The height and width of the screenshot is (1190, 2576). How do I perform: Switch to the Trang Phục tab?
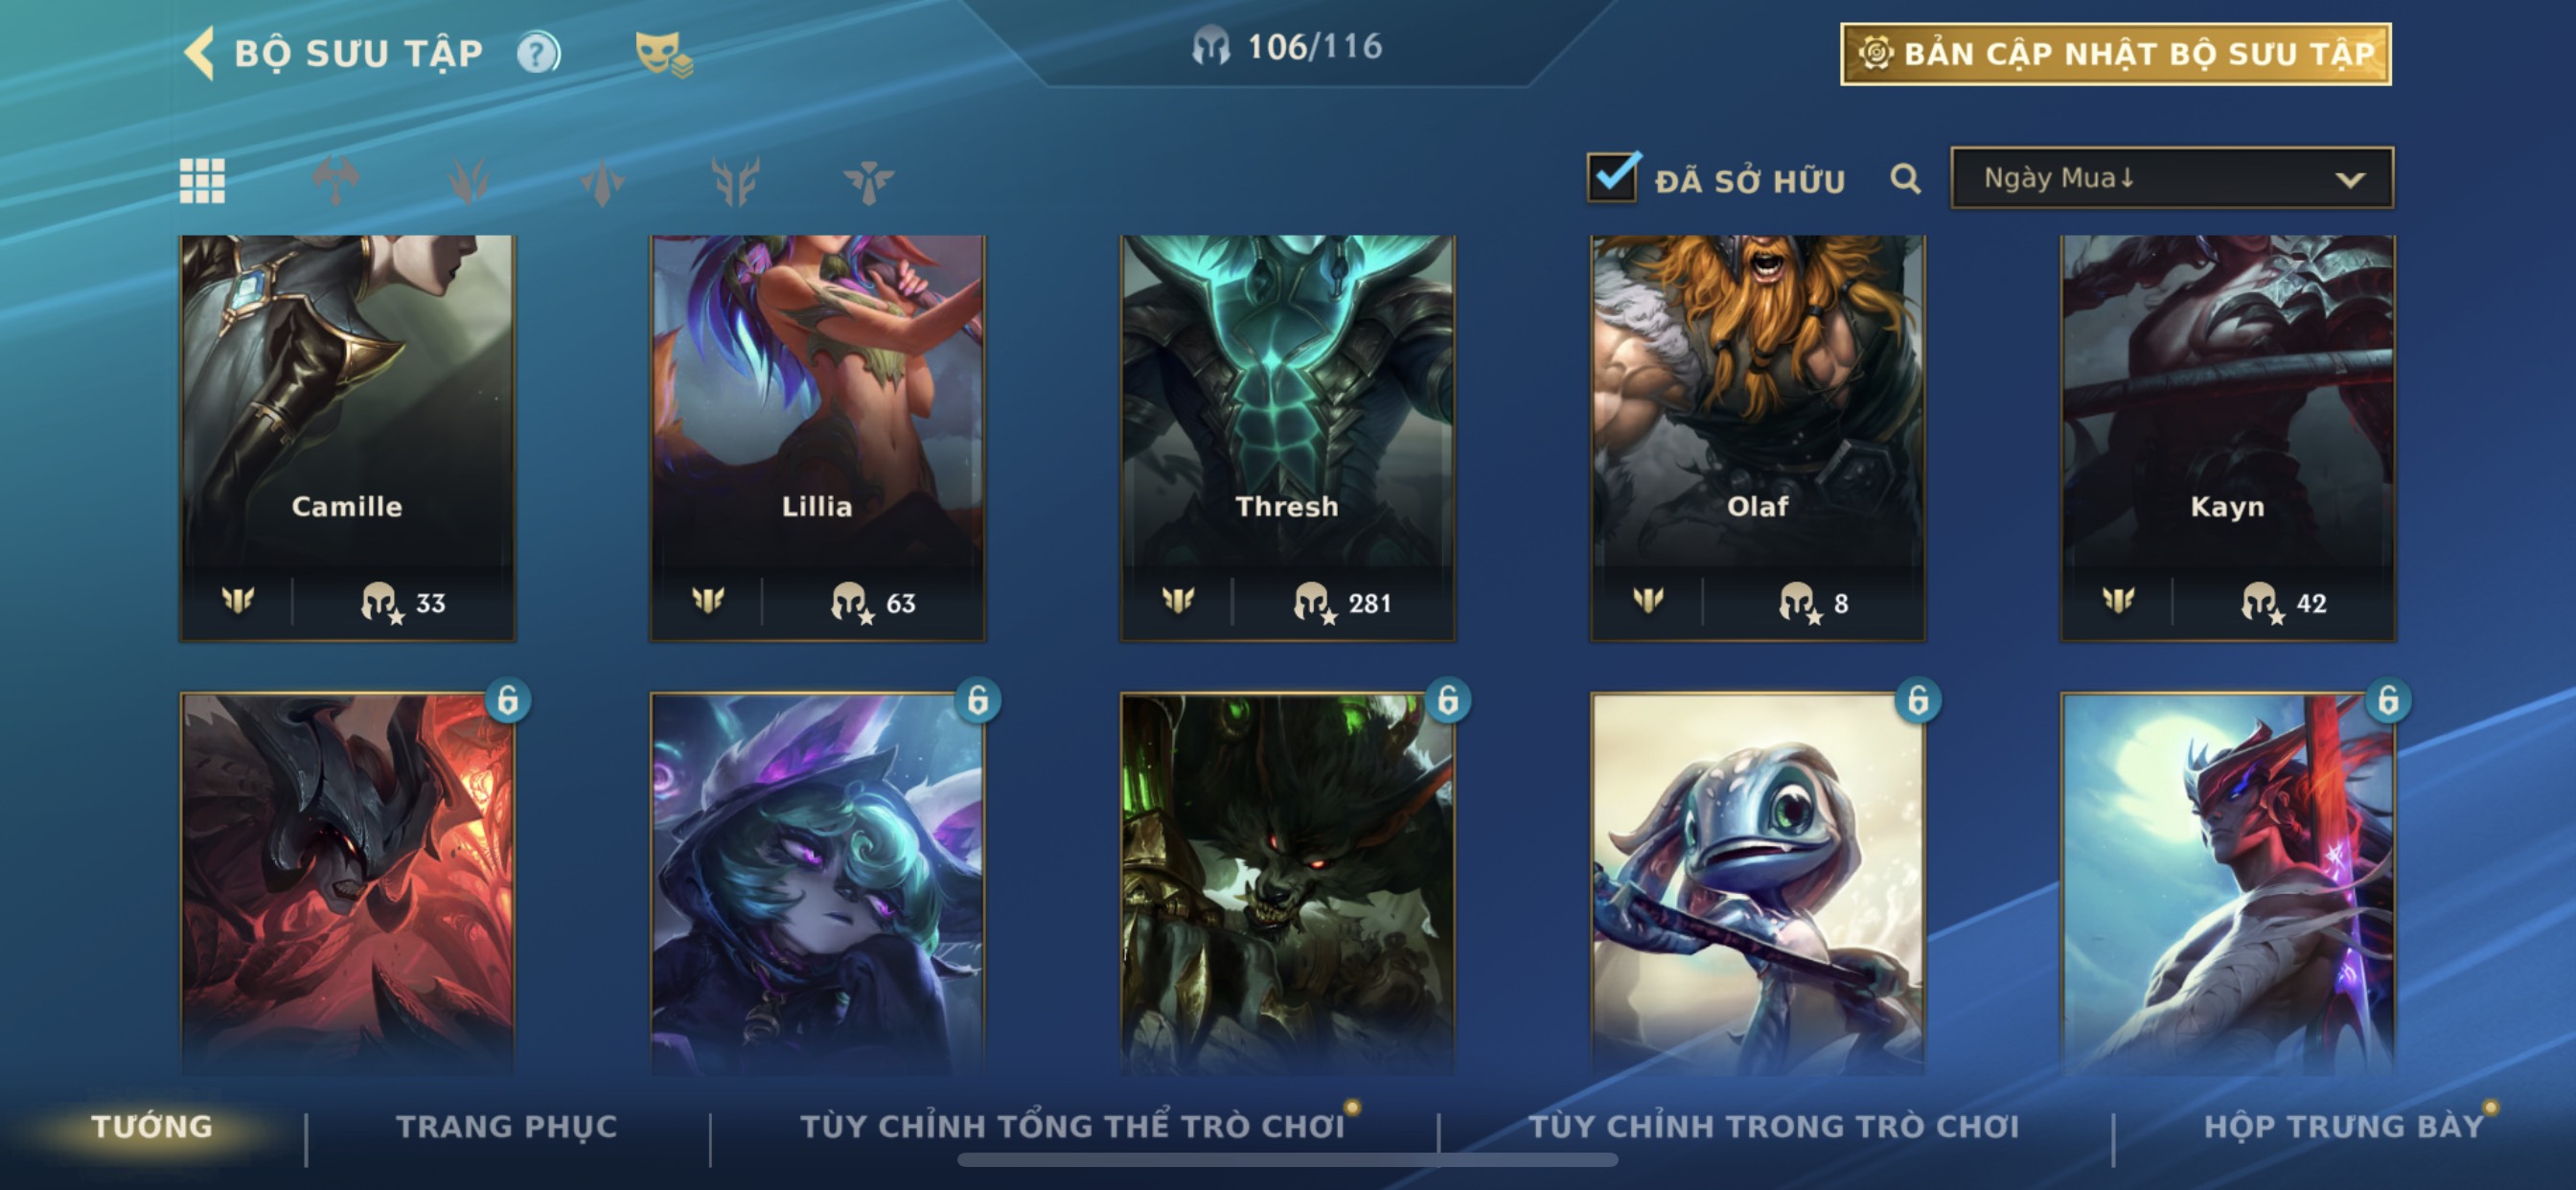[x=507, y=1126]
